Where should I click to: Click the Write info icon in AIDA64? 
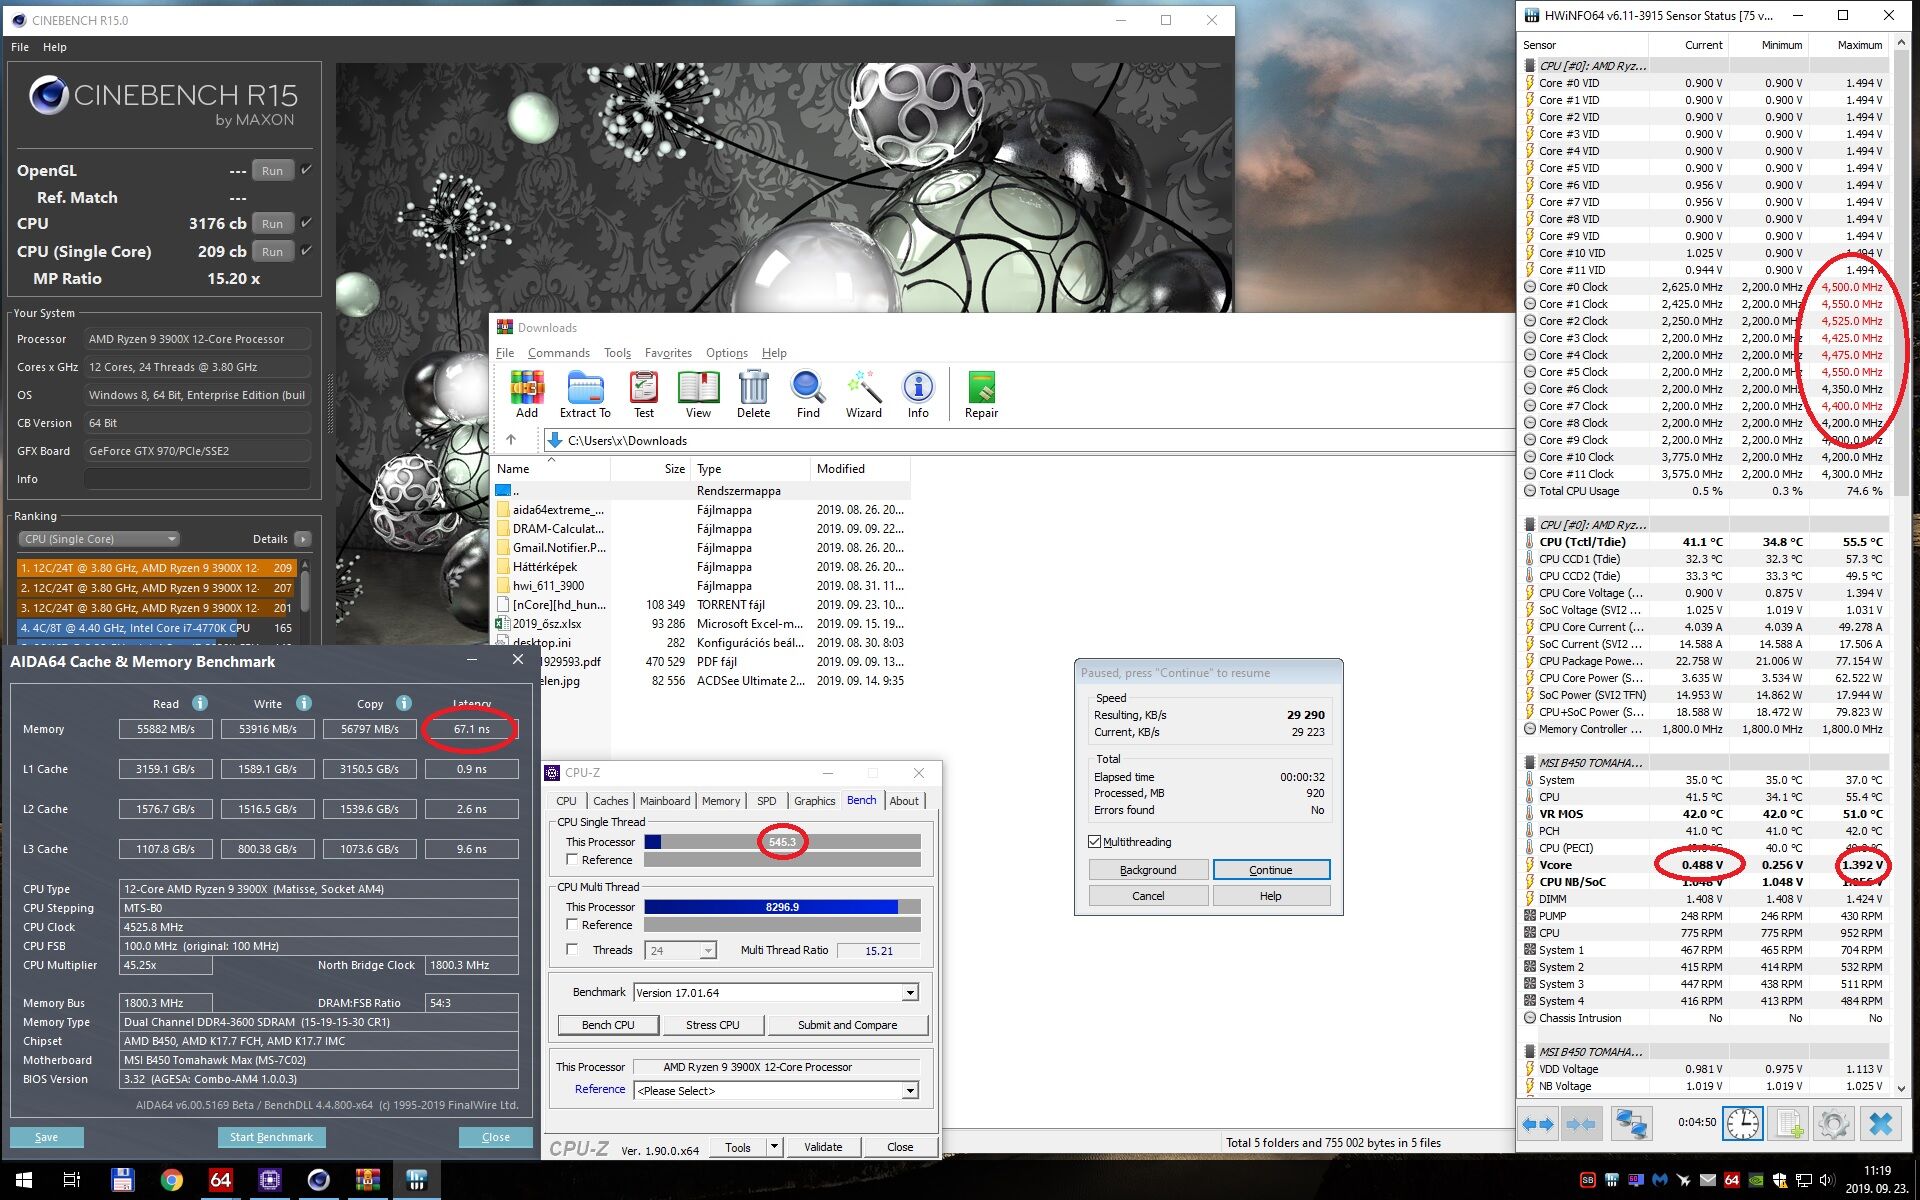tap(304, 703)
